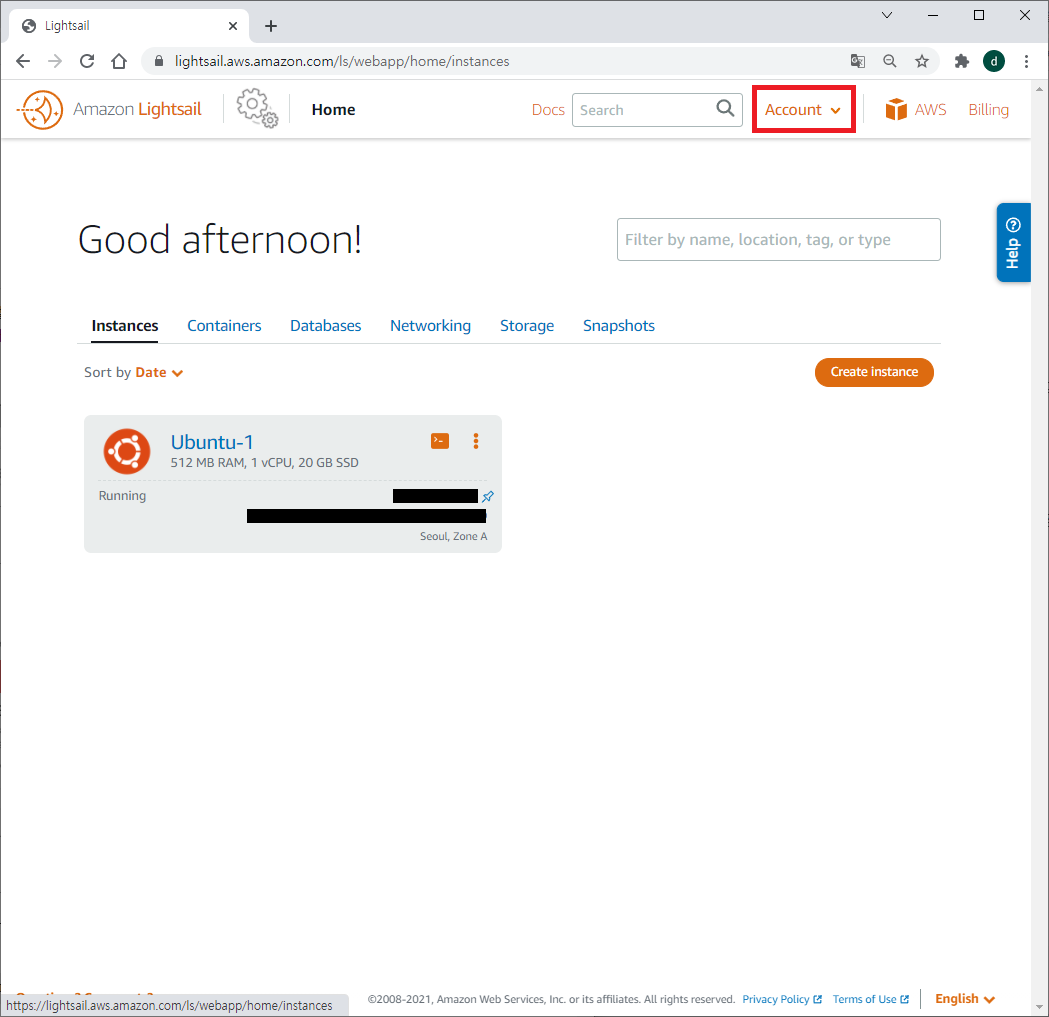This screenshot has height=1017, width=1049.
Task: Open a new browser tab with plus
Action: tap(270, 26)
